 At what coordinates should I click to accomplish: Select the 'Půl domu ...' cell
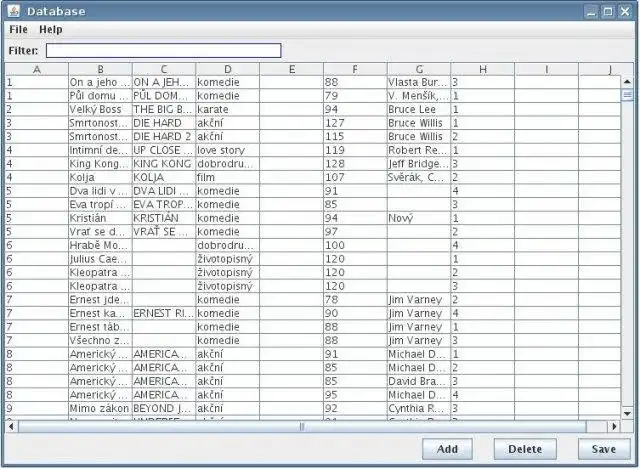click(100, 96)
